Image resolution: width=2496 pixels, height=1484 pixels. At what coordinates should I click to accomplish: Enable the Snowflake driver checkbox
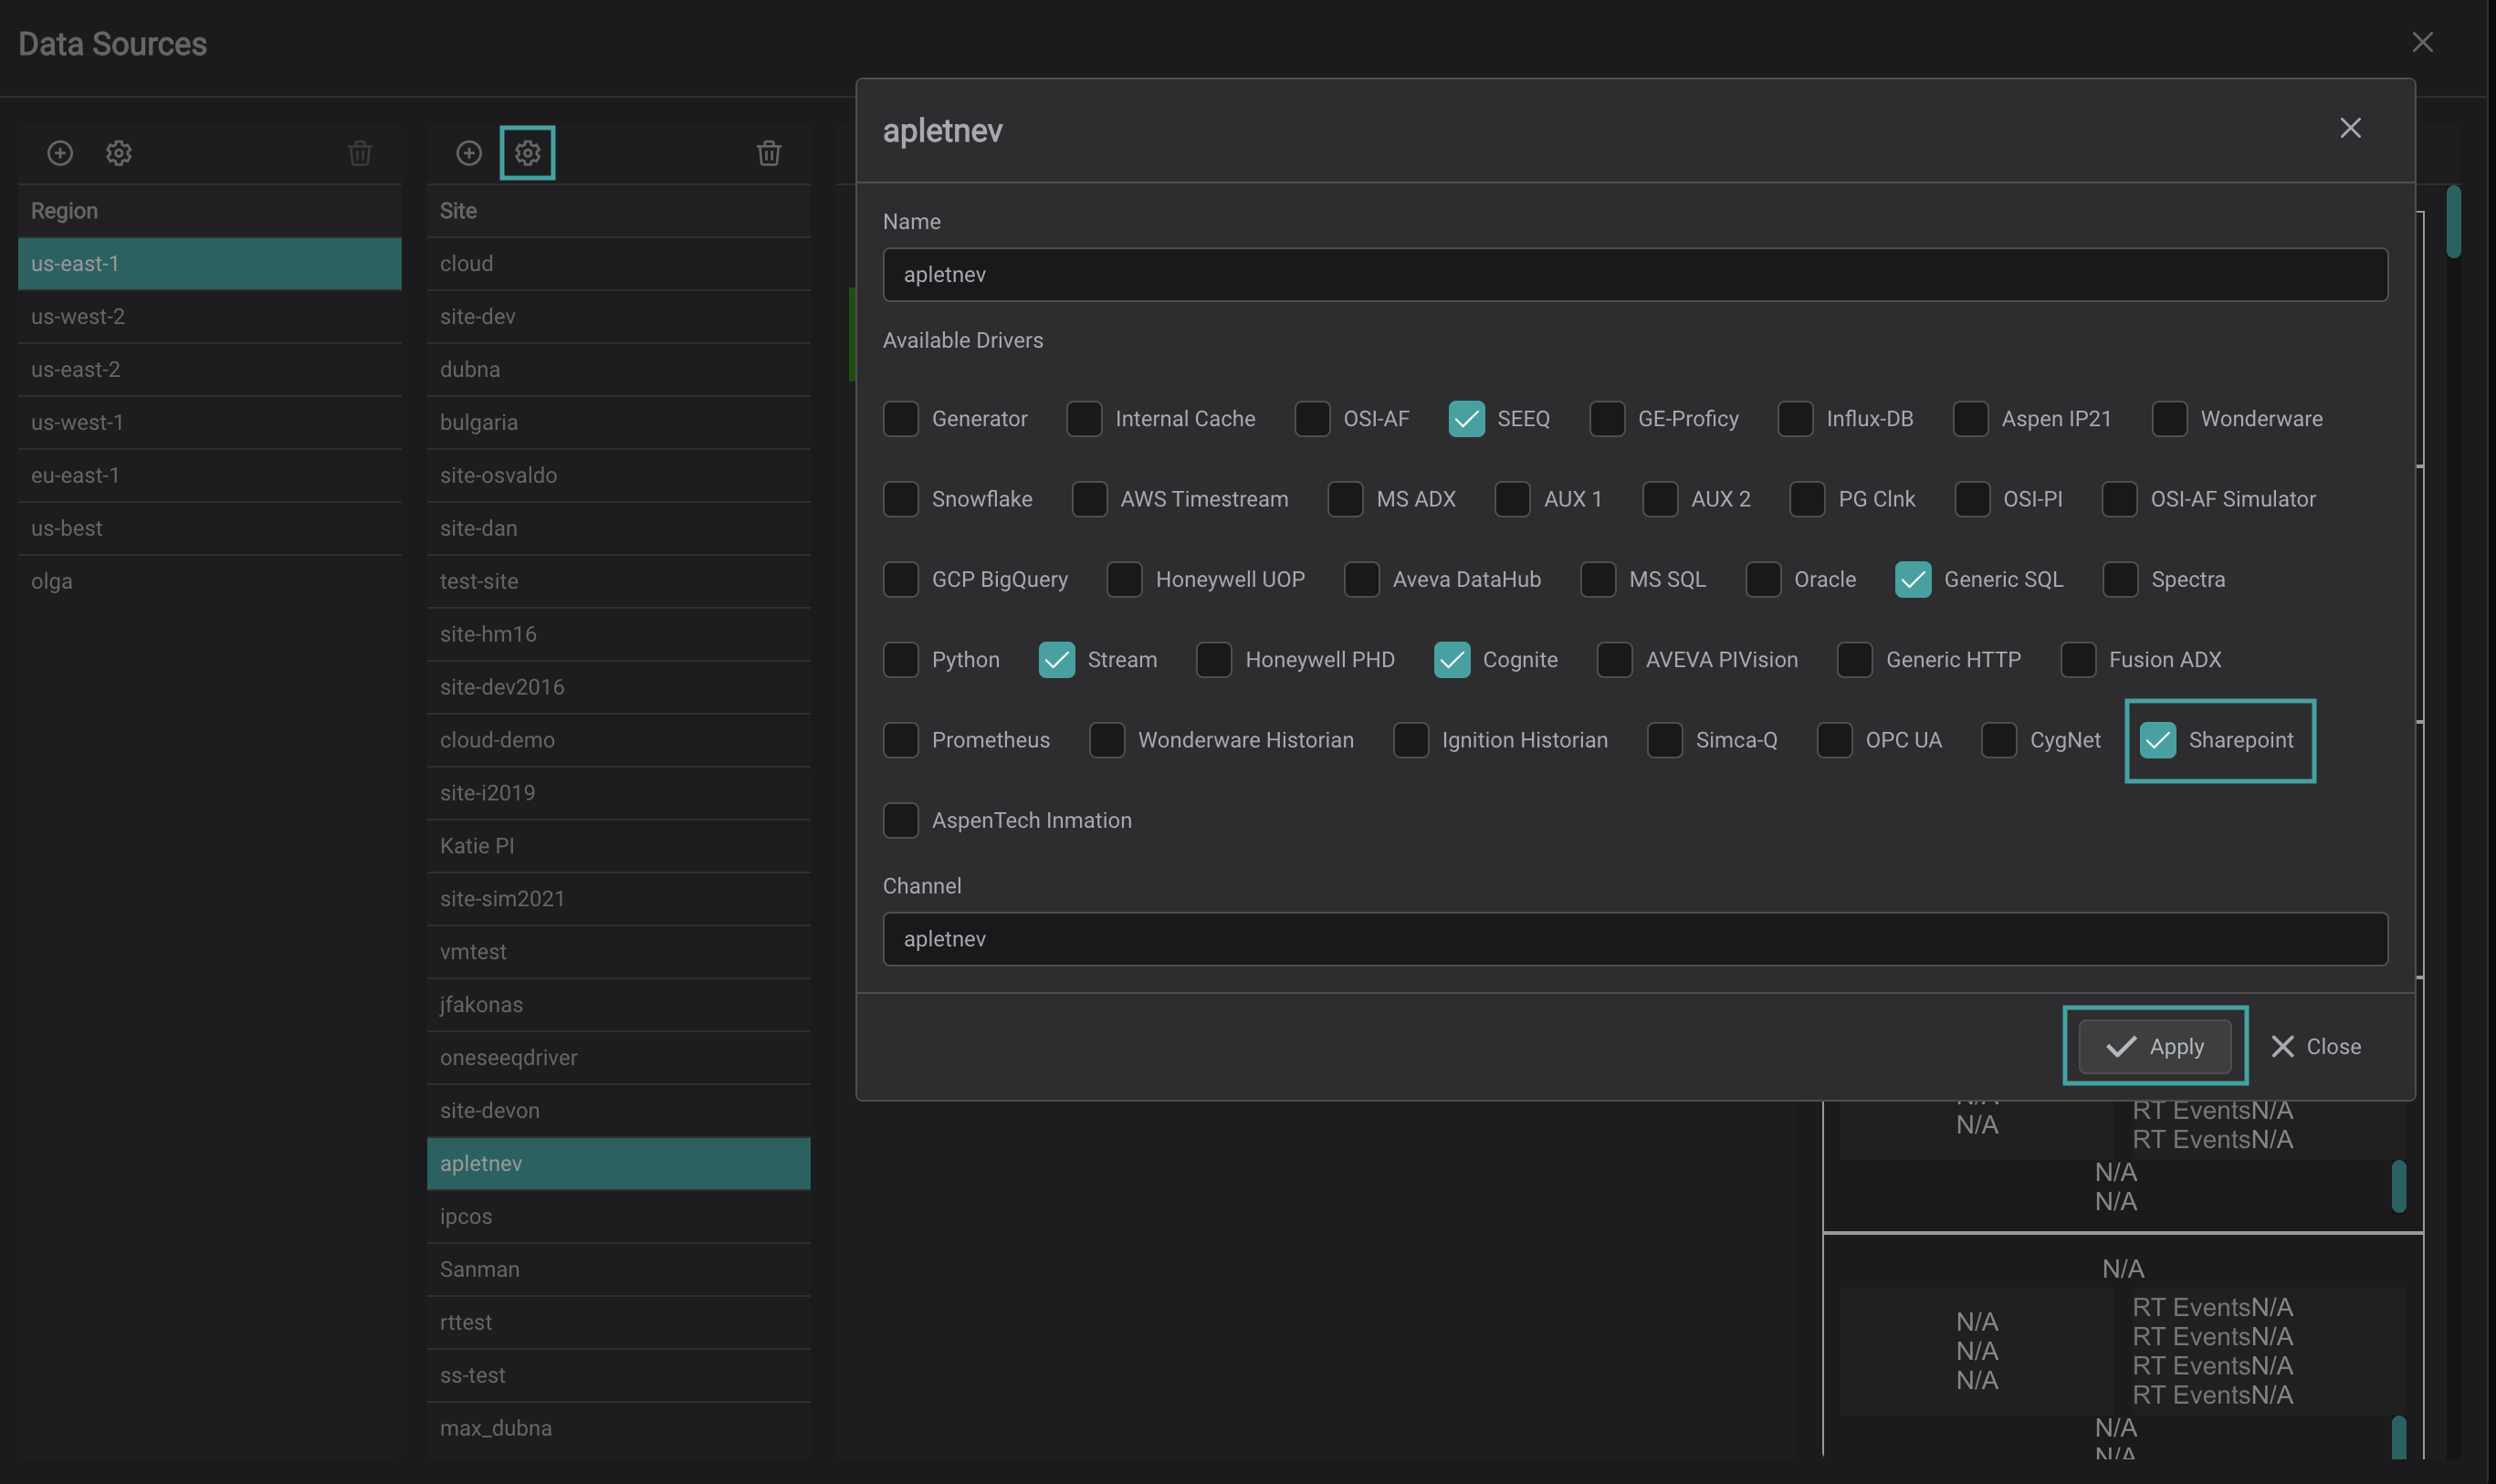(901, 499)
